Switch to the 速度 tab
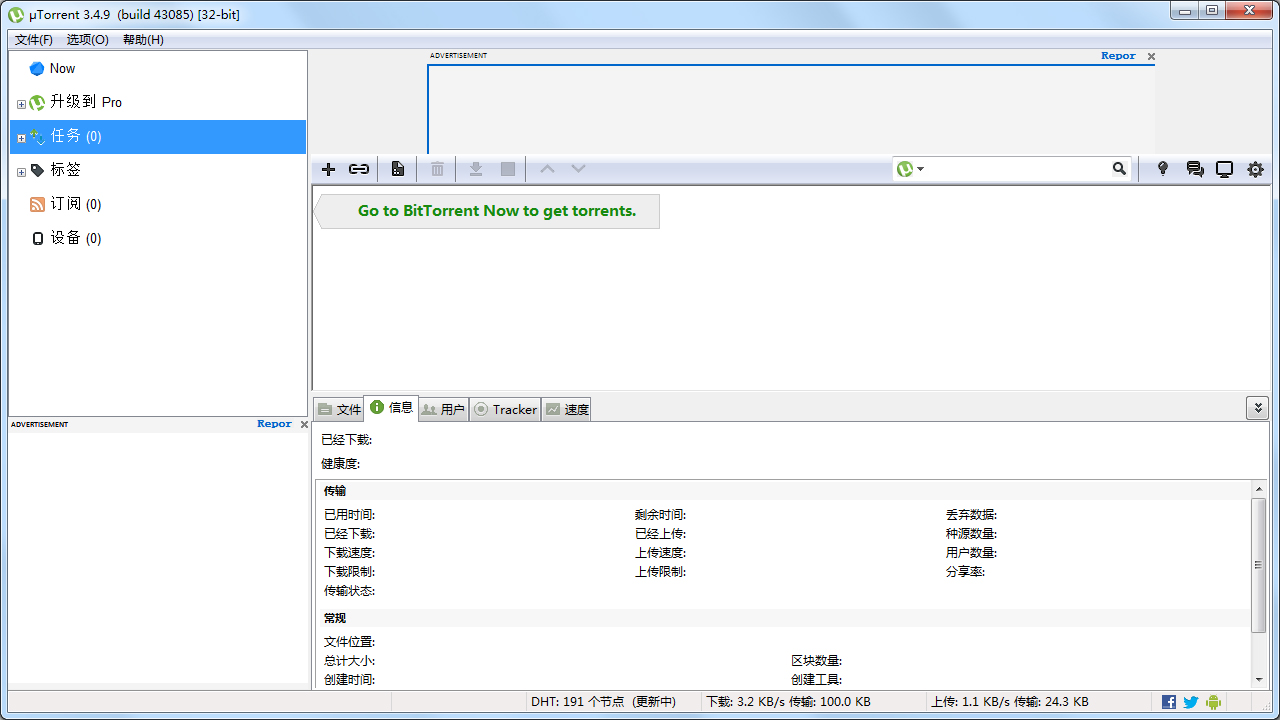Viewport: 1280px width, 720px height. pyautogui.click(x=566, y=410)
